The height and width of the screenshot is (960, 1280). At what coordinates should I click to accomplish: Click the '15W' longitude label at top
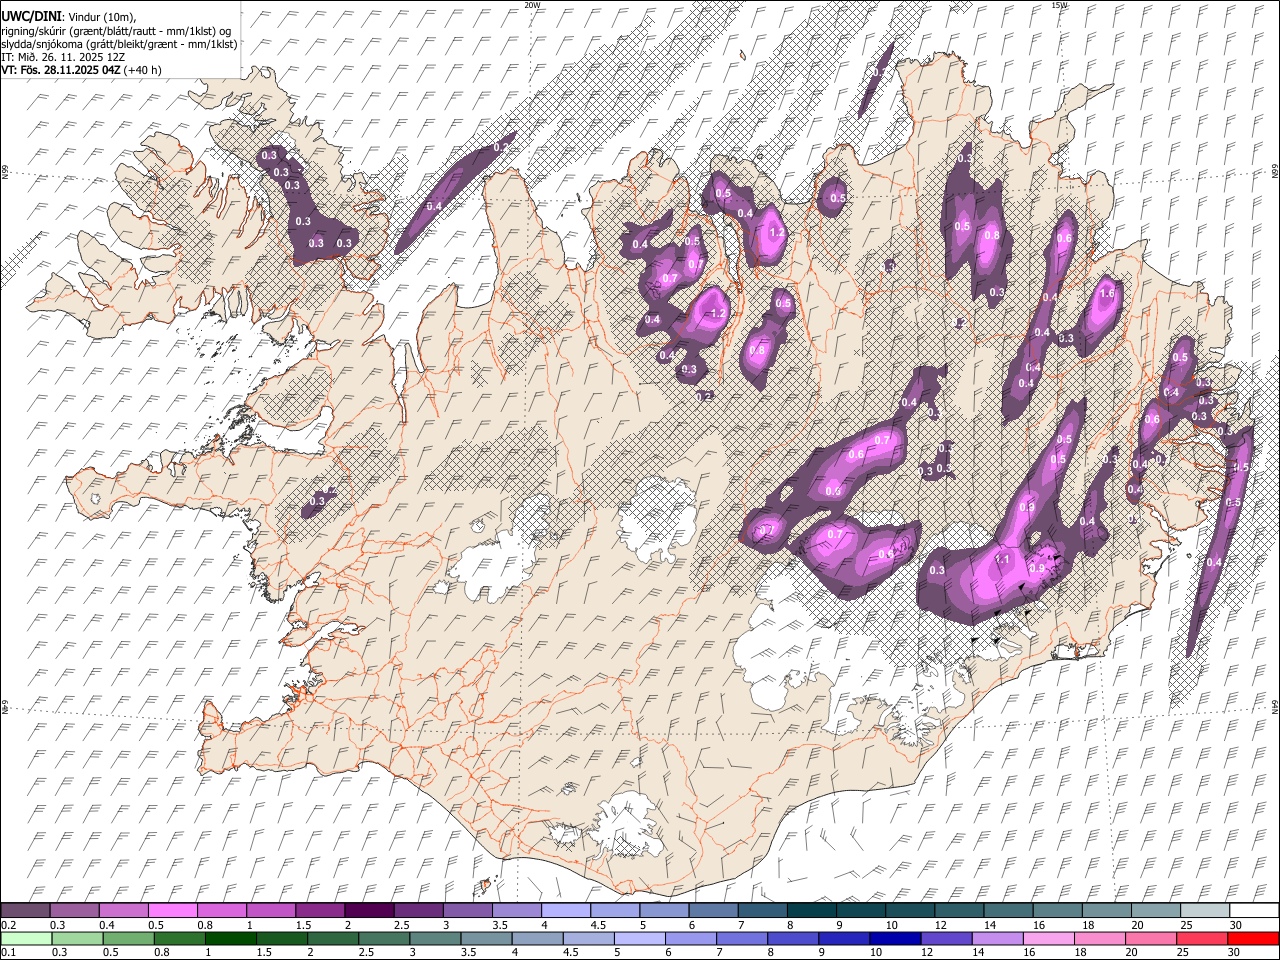click(1059, 5)
